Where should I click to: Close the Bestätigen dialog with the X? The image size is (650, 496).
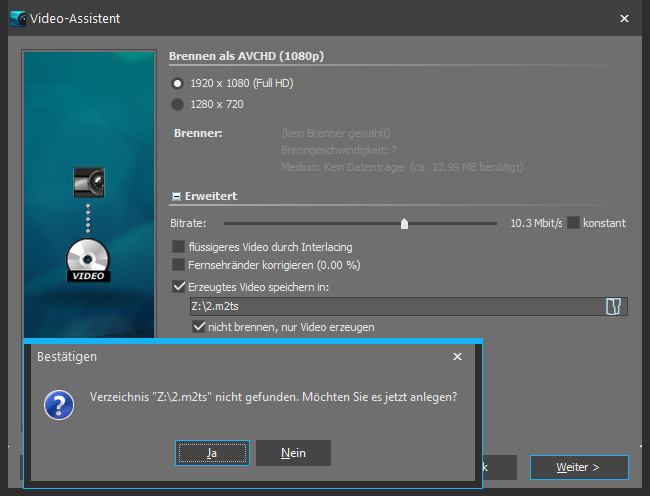click(457, 356)
